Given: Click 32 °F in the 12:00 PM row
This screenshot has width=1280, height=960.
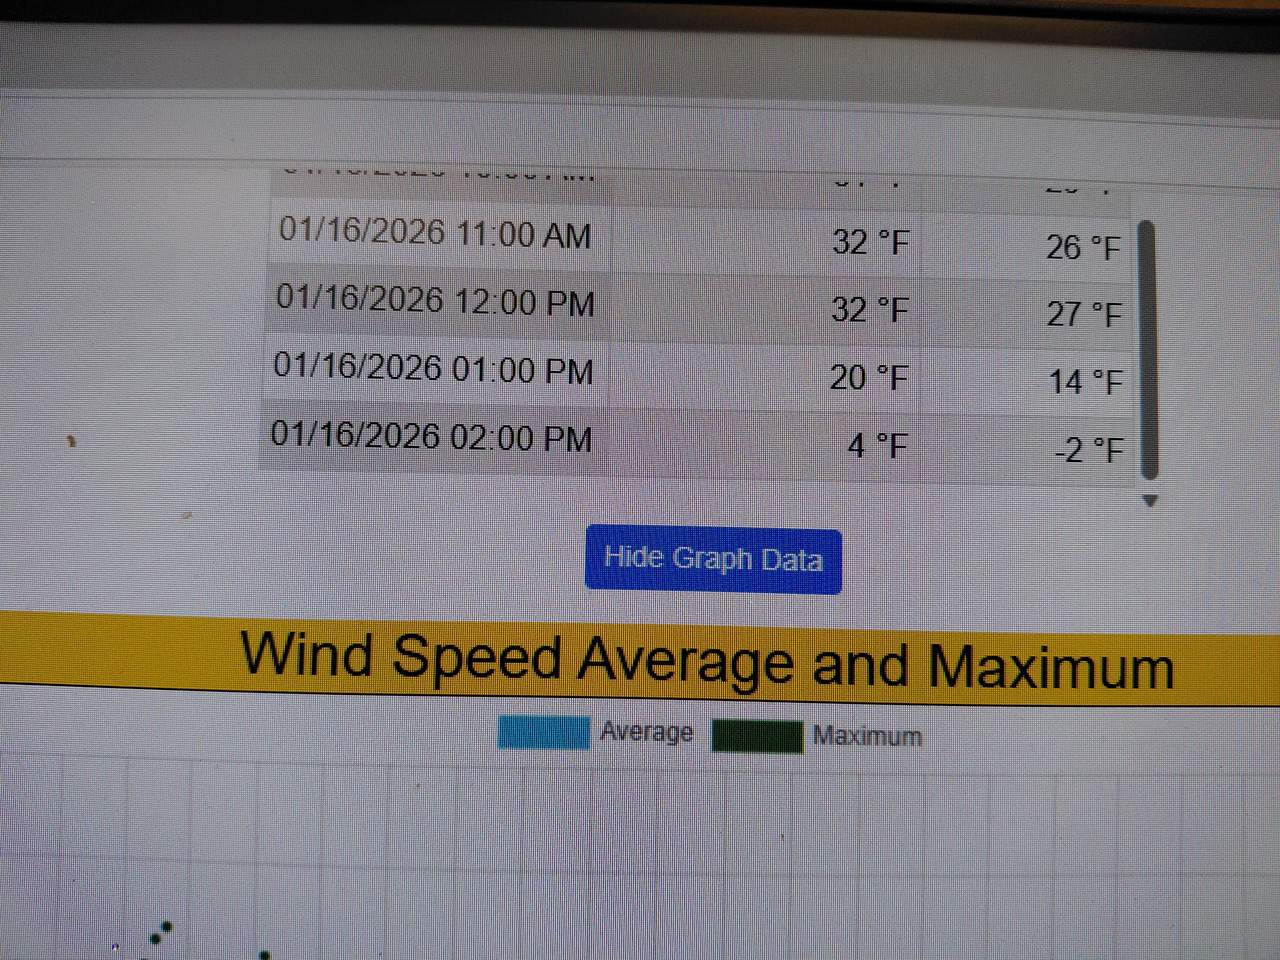Looking at the screenshot, I should (x=869, y=310).
